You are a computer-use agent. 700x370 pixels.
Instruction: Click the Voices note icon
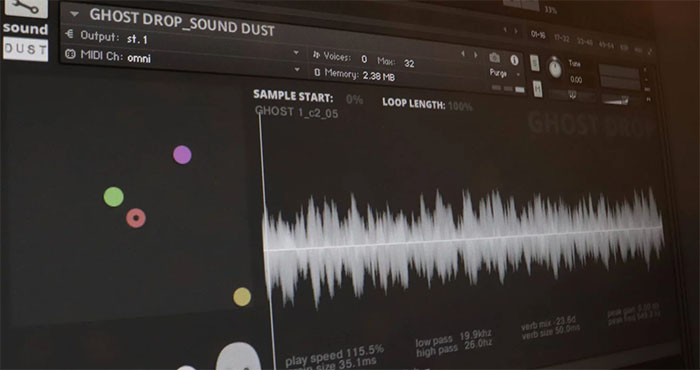(317, 55)
